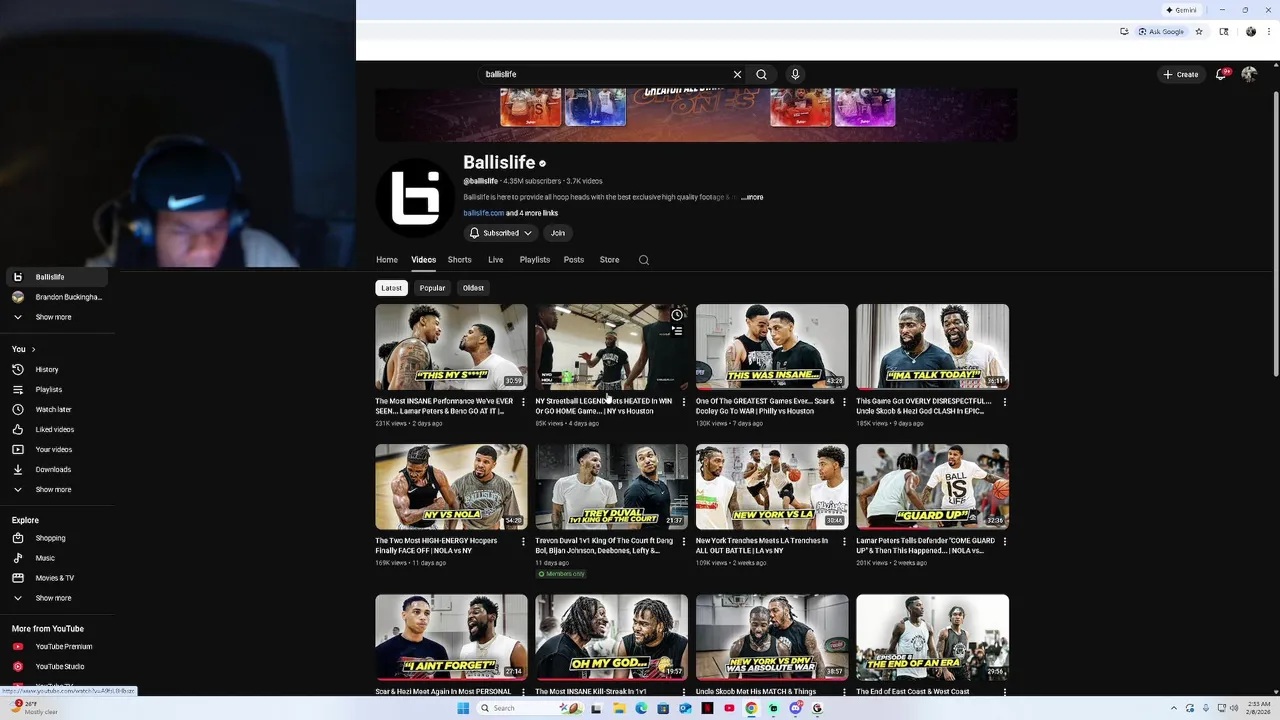This screenshot has height=720, width=1280.
Task: Open options for Lamar Peters & Bano video
Action: pyautogui.click(x=523, y=402)
